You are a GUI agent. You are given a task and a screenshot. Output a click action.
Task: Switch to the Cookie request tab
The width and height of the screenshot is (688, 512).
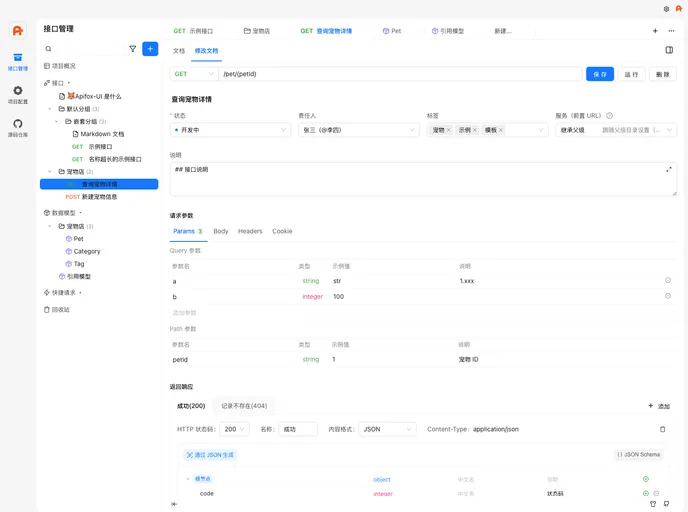click(282, 231)
